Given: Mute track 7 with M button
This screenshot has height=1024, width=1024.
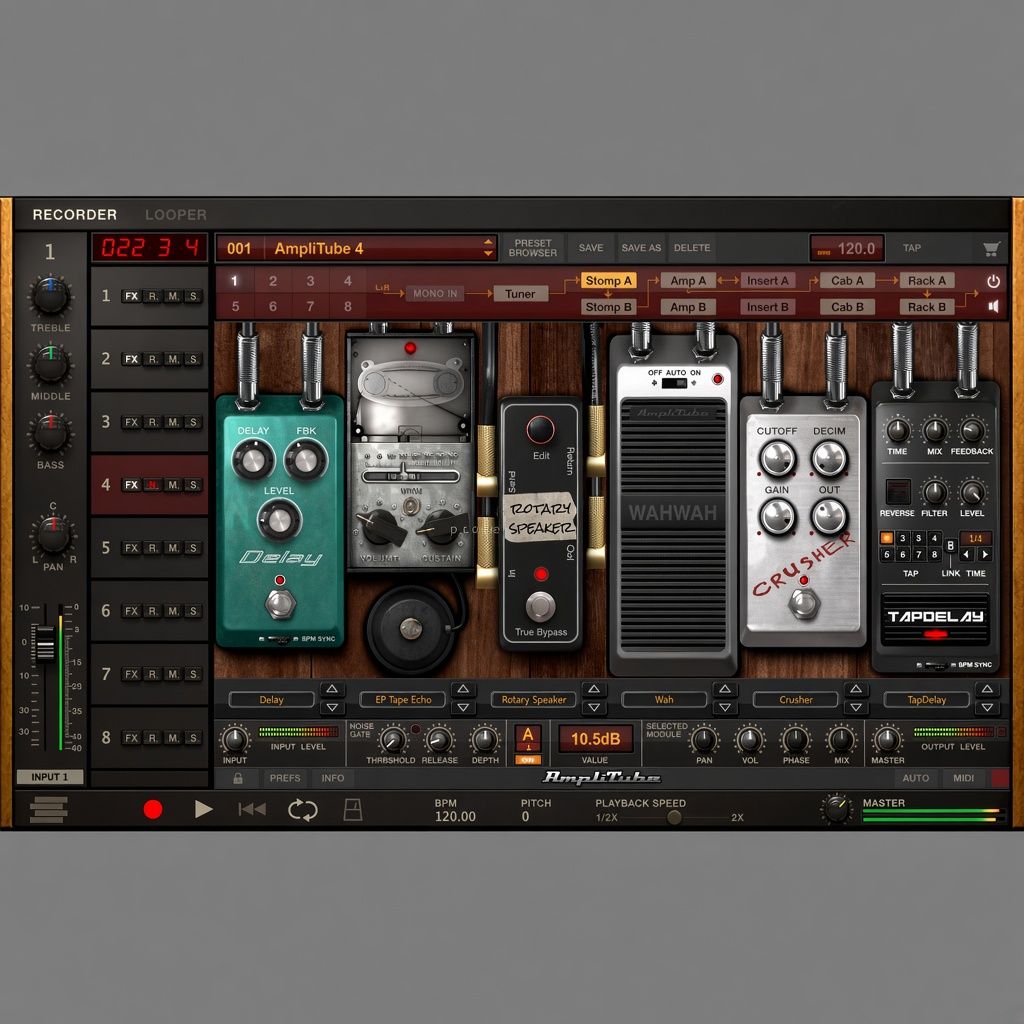Looking at the screenshot, I should click(172, 674).
